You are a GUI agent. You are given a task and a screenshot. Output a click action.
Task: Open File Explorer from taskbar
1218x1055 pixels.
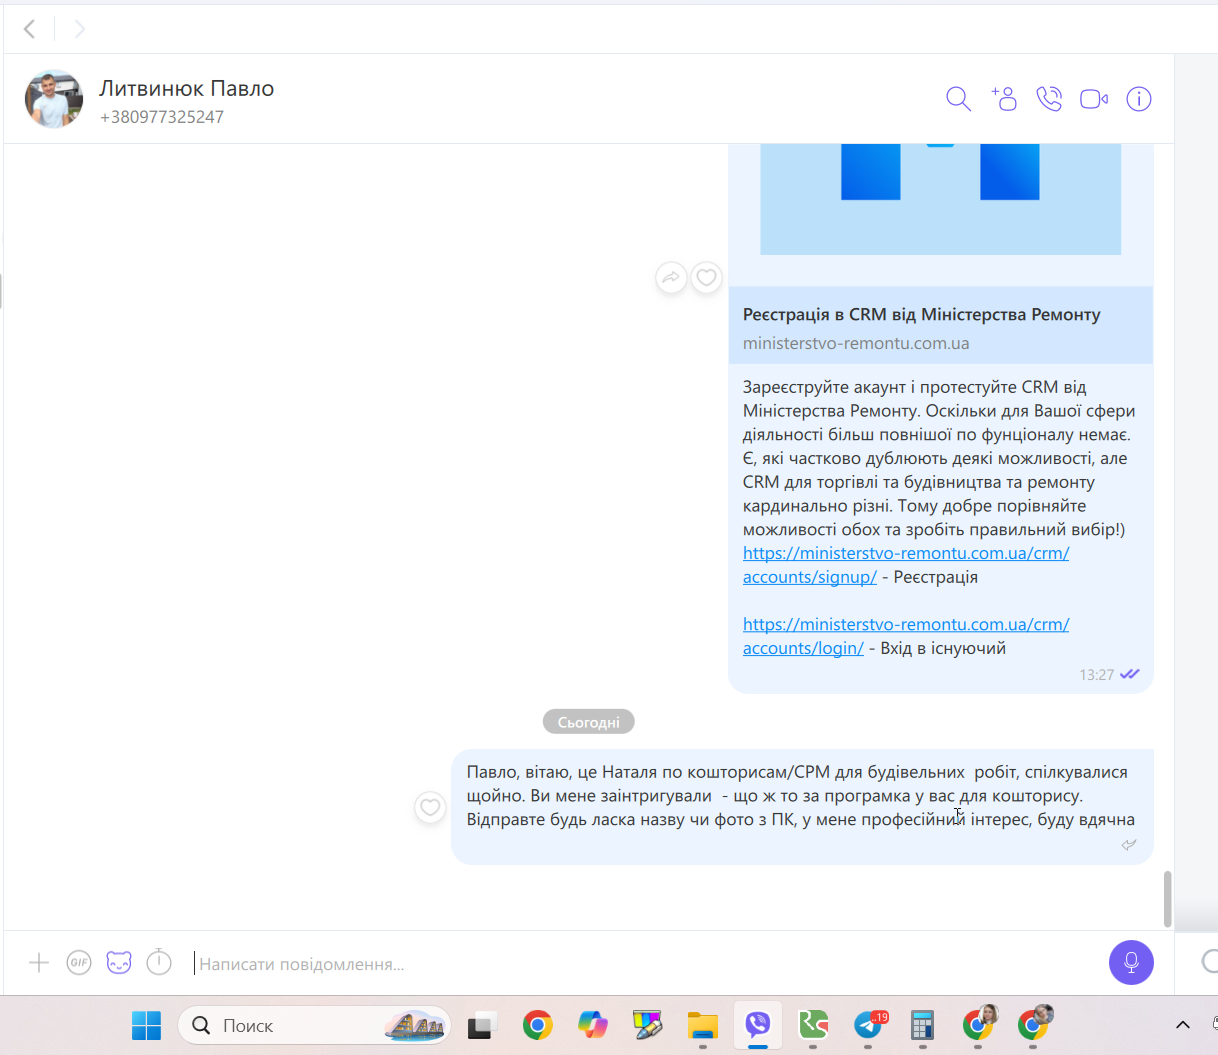pyautogui.click(x=703, y=1025)
